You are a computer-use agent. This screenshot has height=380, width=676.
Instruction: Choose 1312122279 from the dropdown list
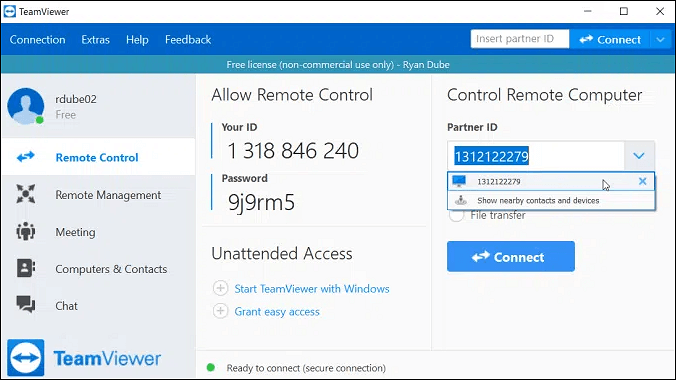(x=551, y=181)
